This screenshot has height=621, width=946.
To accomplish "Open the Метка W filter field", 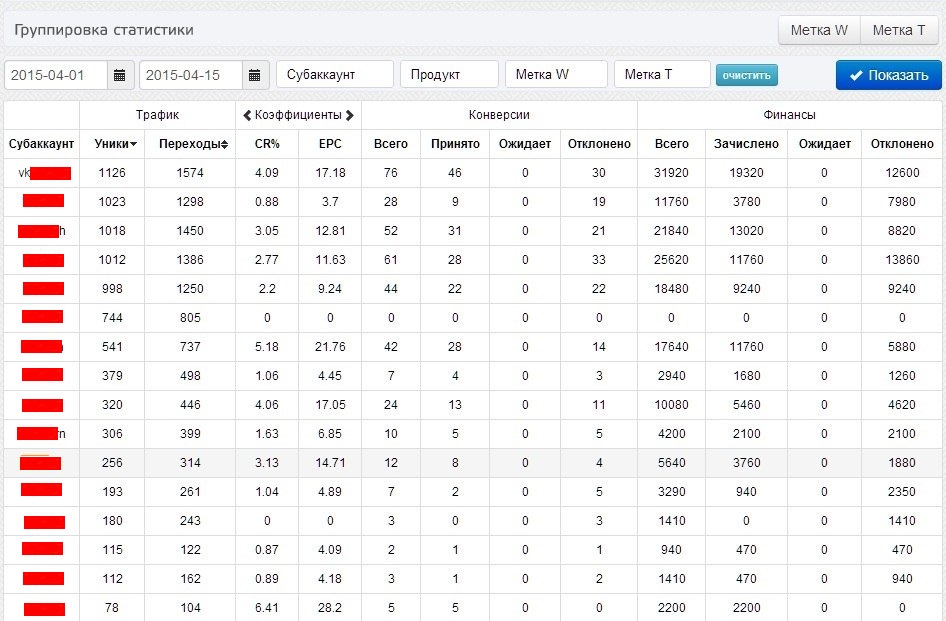I will (556, 74).
